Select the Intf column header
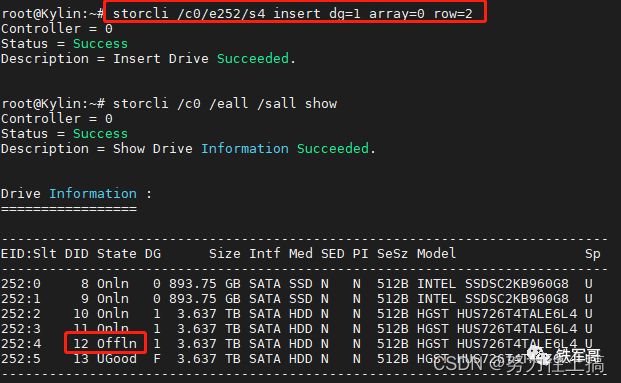 (x=265, y=253)
